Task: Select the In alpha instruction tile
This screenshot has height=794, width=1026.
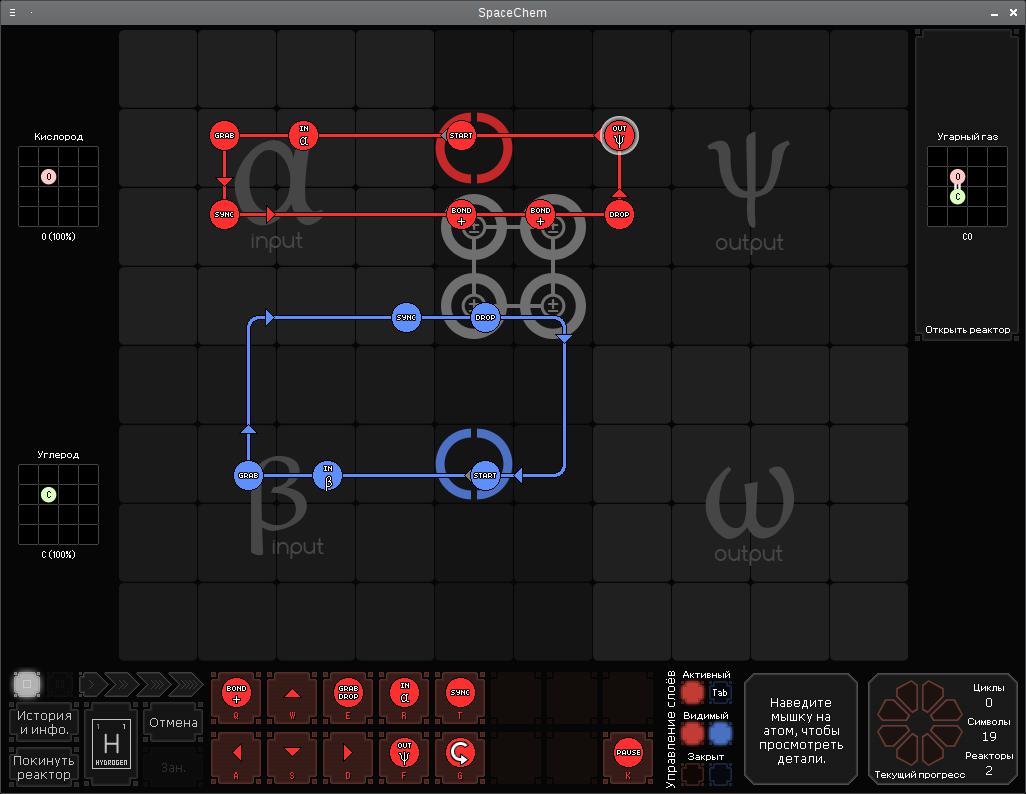Action: (404, 697)
